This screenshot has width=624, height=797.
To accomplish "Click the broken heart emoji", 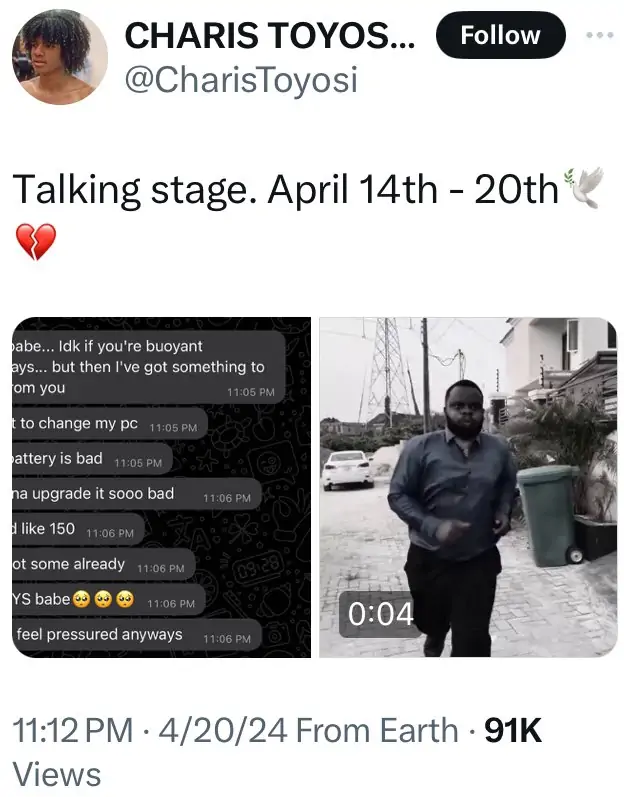I will pyautogui.click(x=36, y=242).
